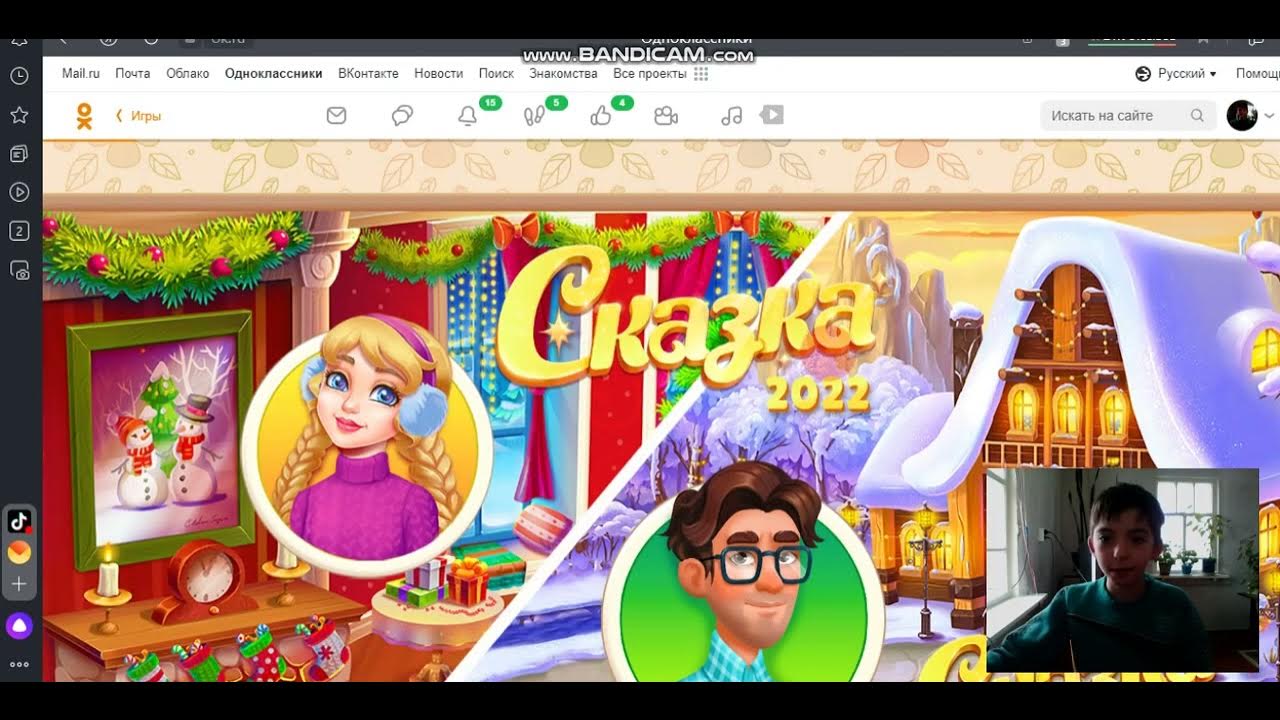Open the tabs counter icon showing 2
This screenshot has height=720, width=1280.
tap(19, 231)
